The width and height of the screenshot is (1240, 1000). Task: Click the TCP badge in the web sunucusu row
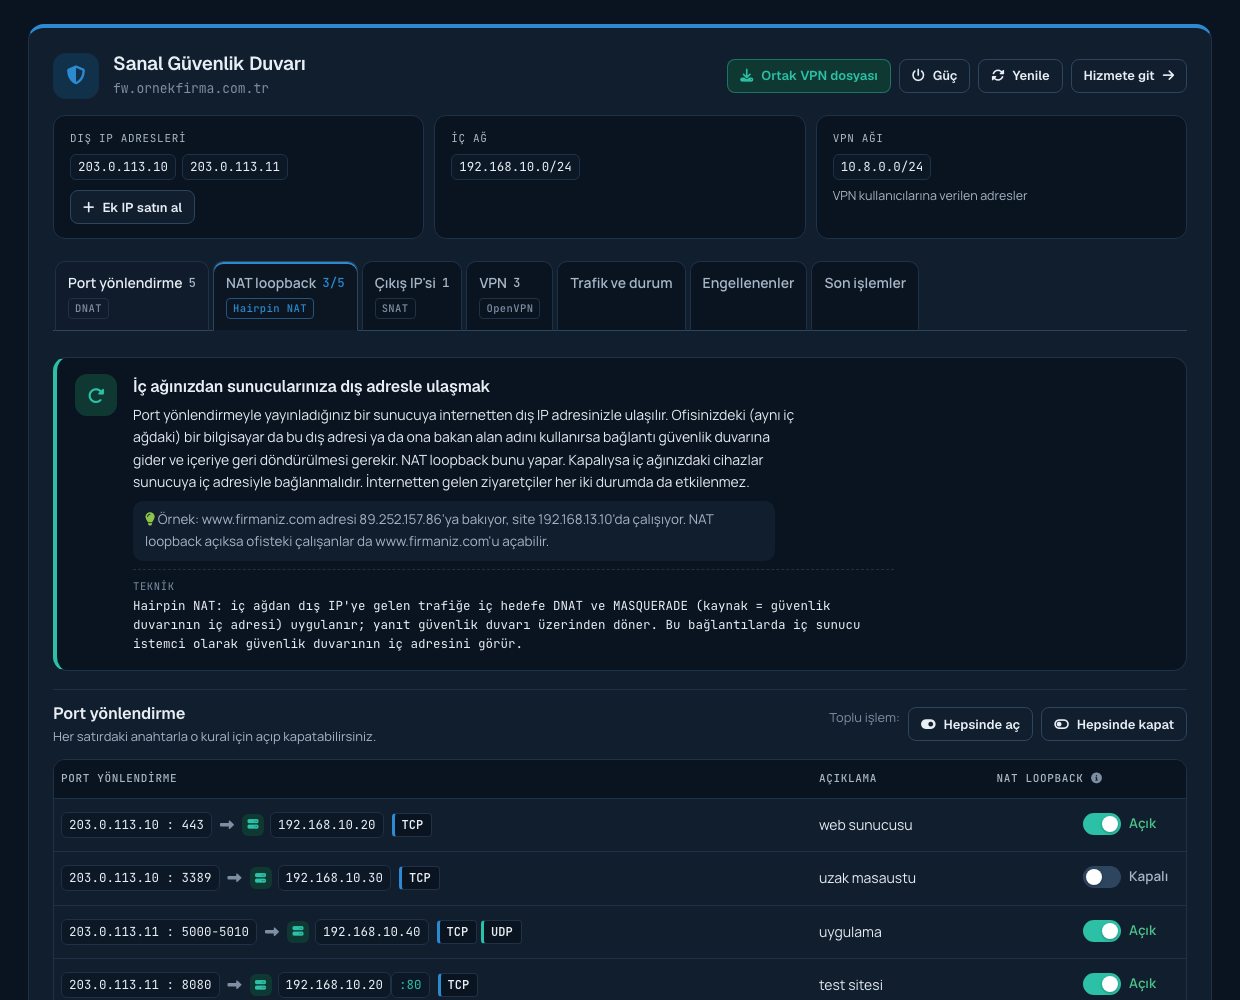(412, 825)
